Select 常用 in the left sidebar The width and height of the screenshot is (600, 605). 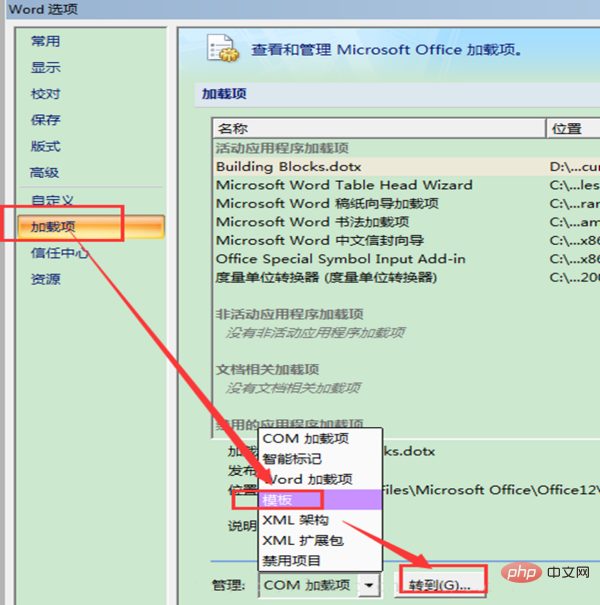(x=46, y=41)
